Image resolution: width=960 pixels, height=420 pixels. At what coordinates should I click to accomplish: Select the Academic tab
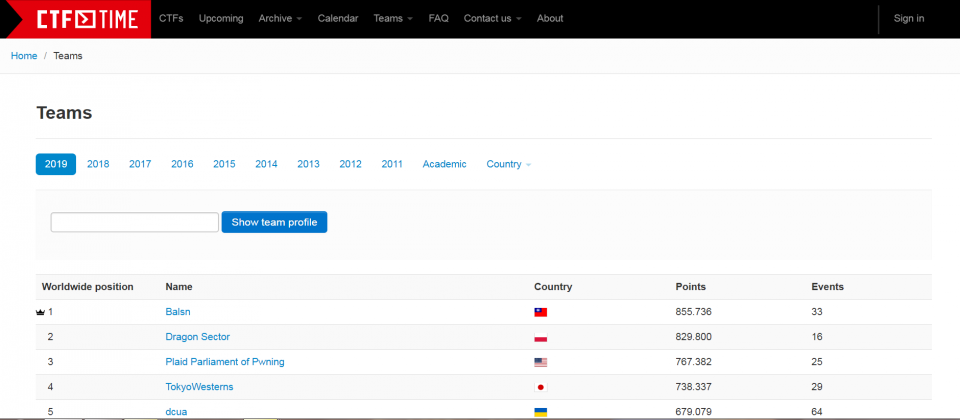444,164
